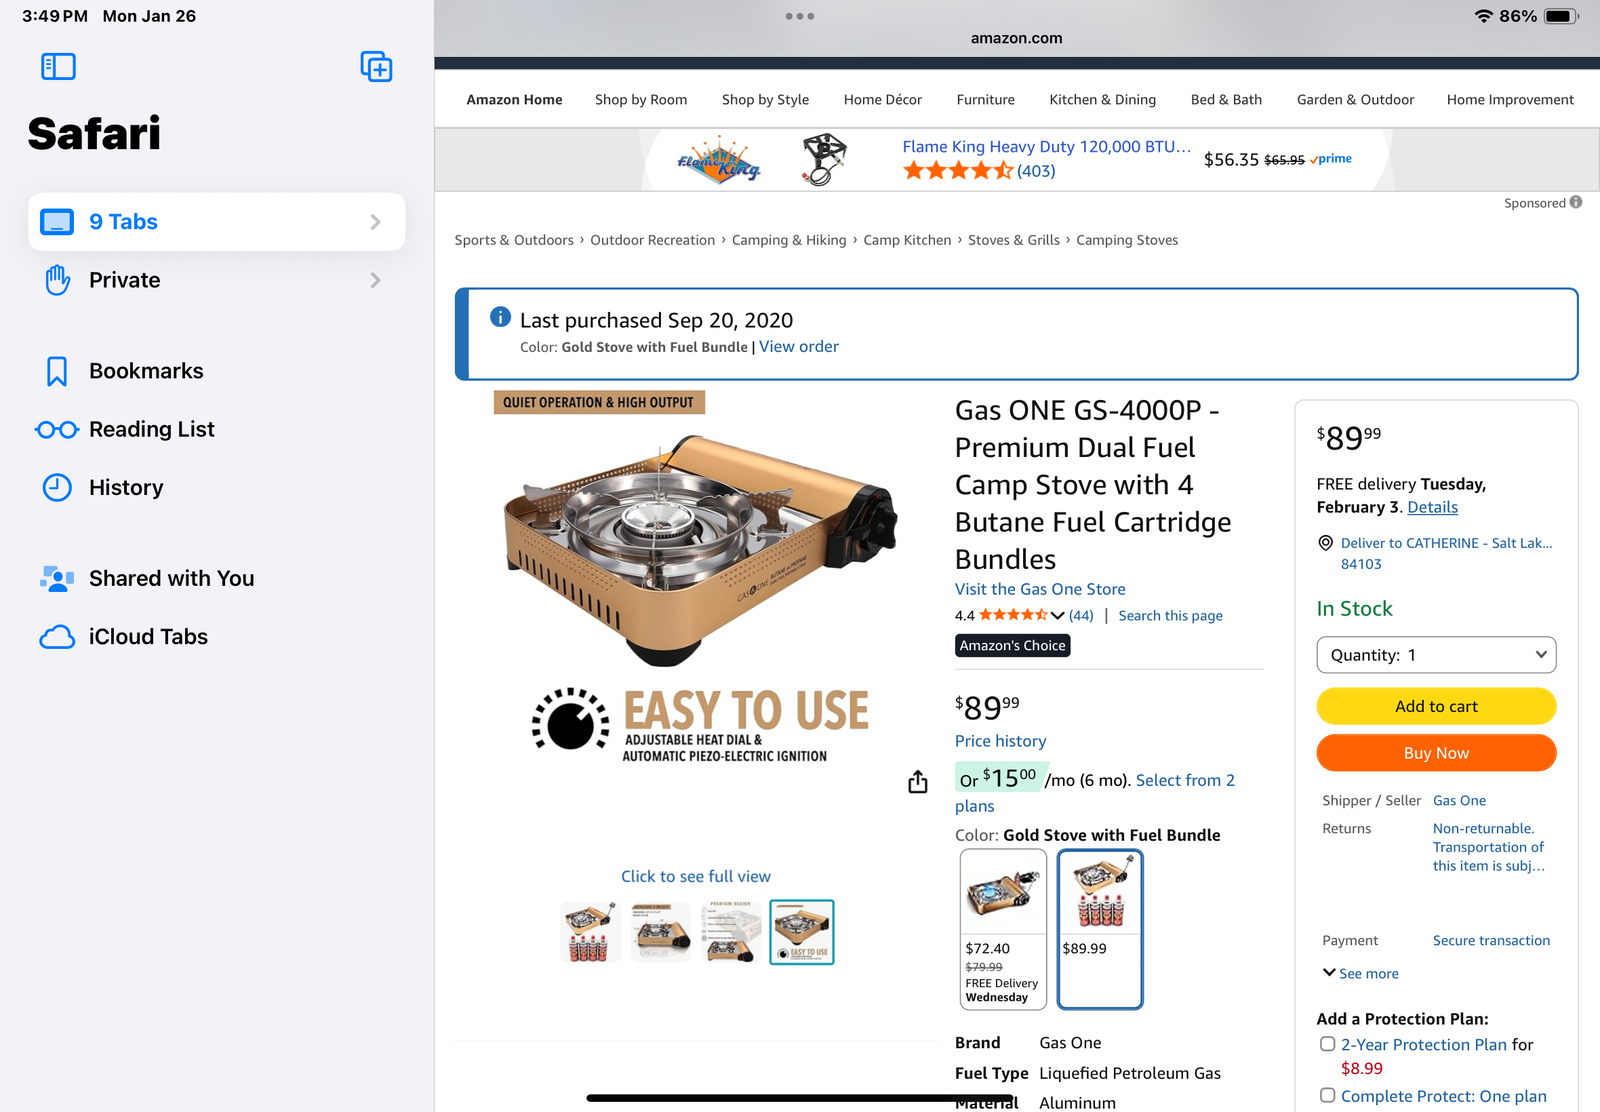Expand the 9 Tabs group

tap(217, 222)
